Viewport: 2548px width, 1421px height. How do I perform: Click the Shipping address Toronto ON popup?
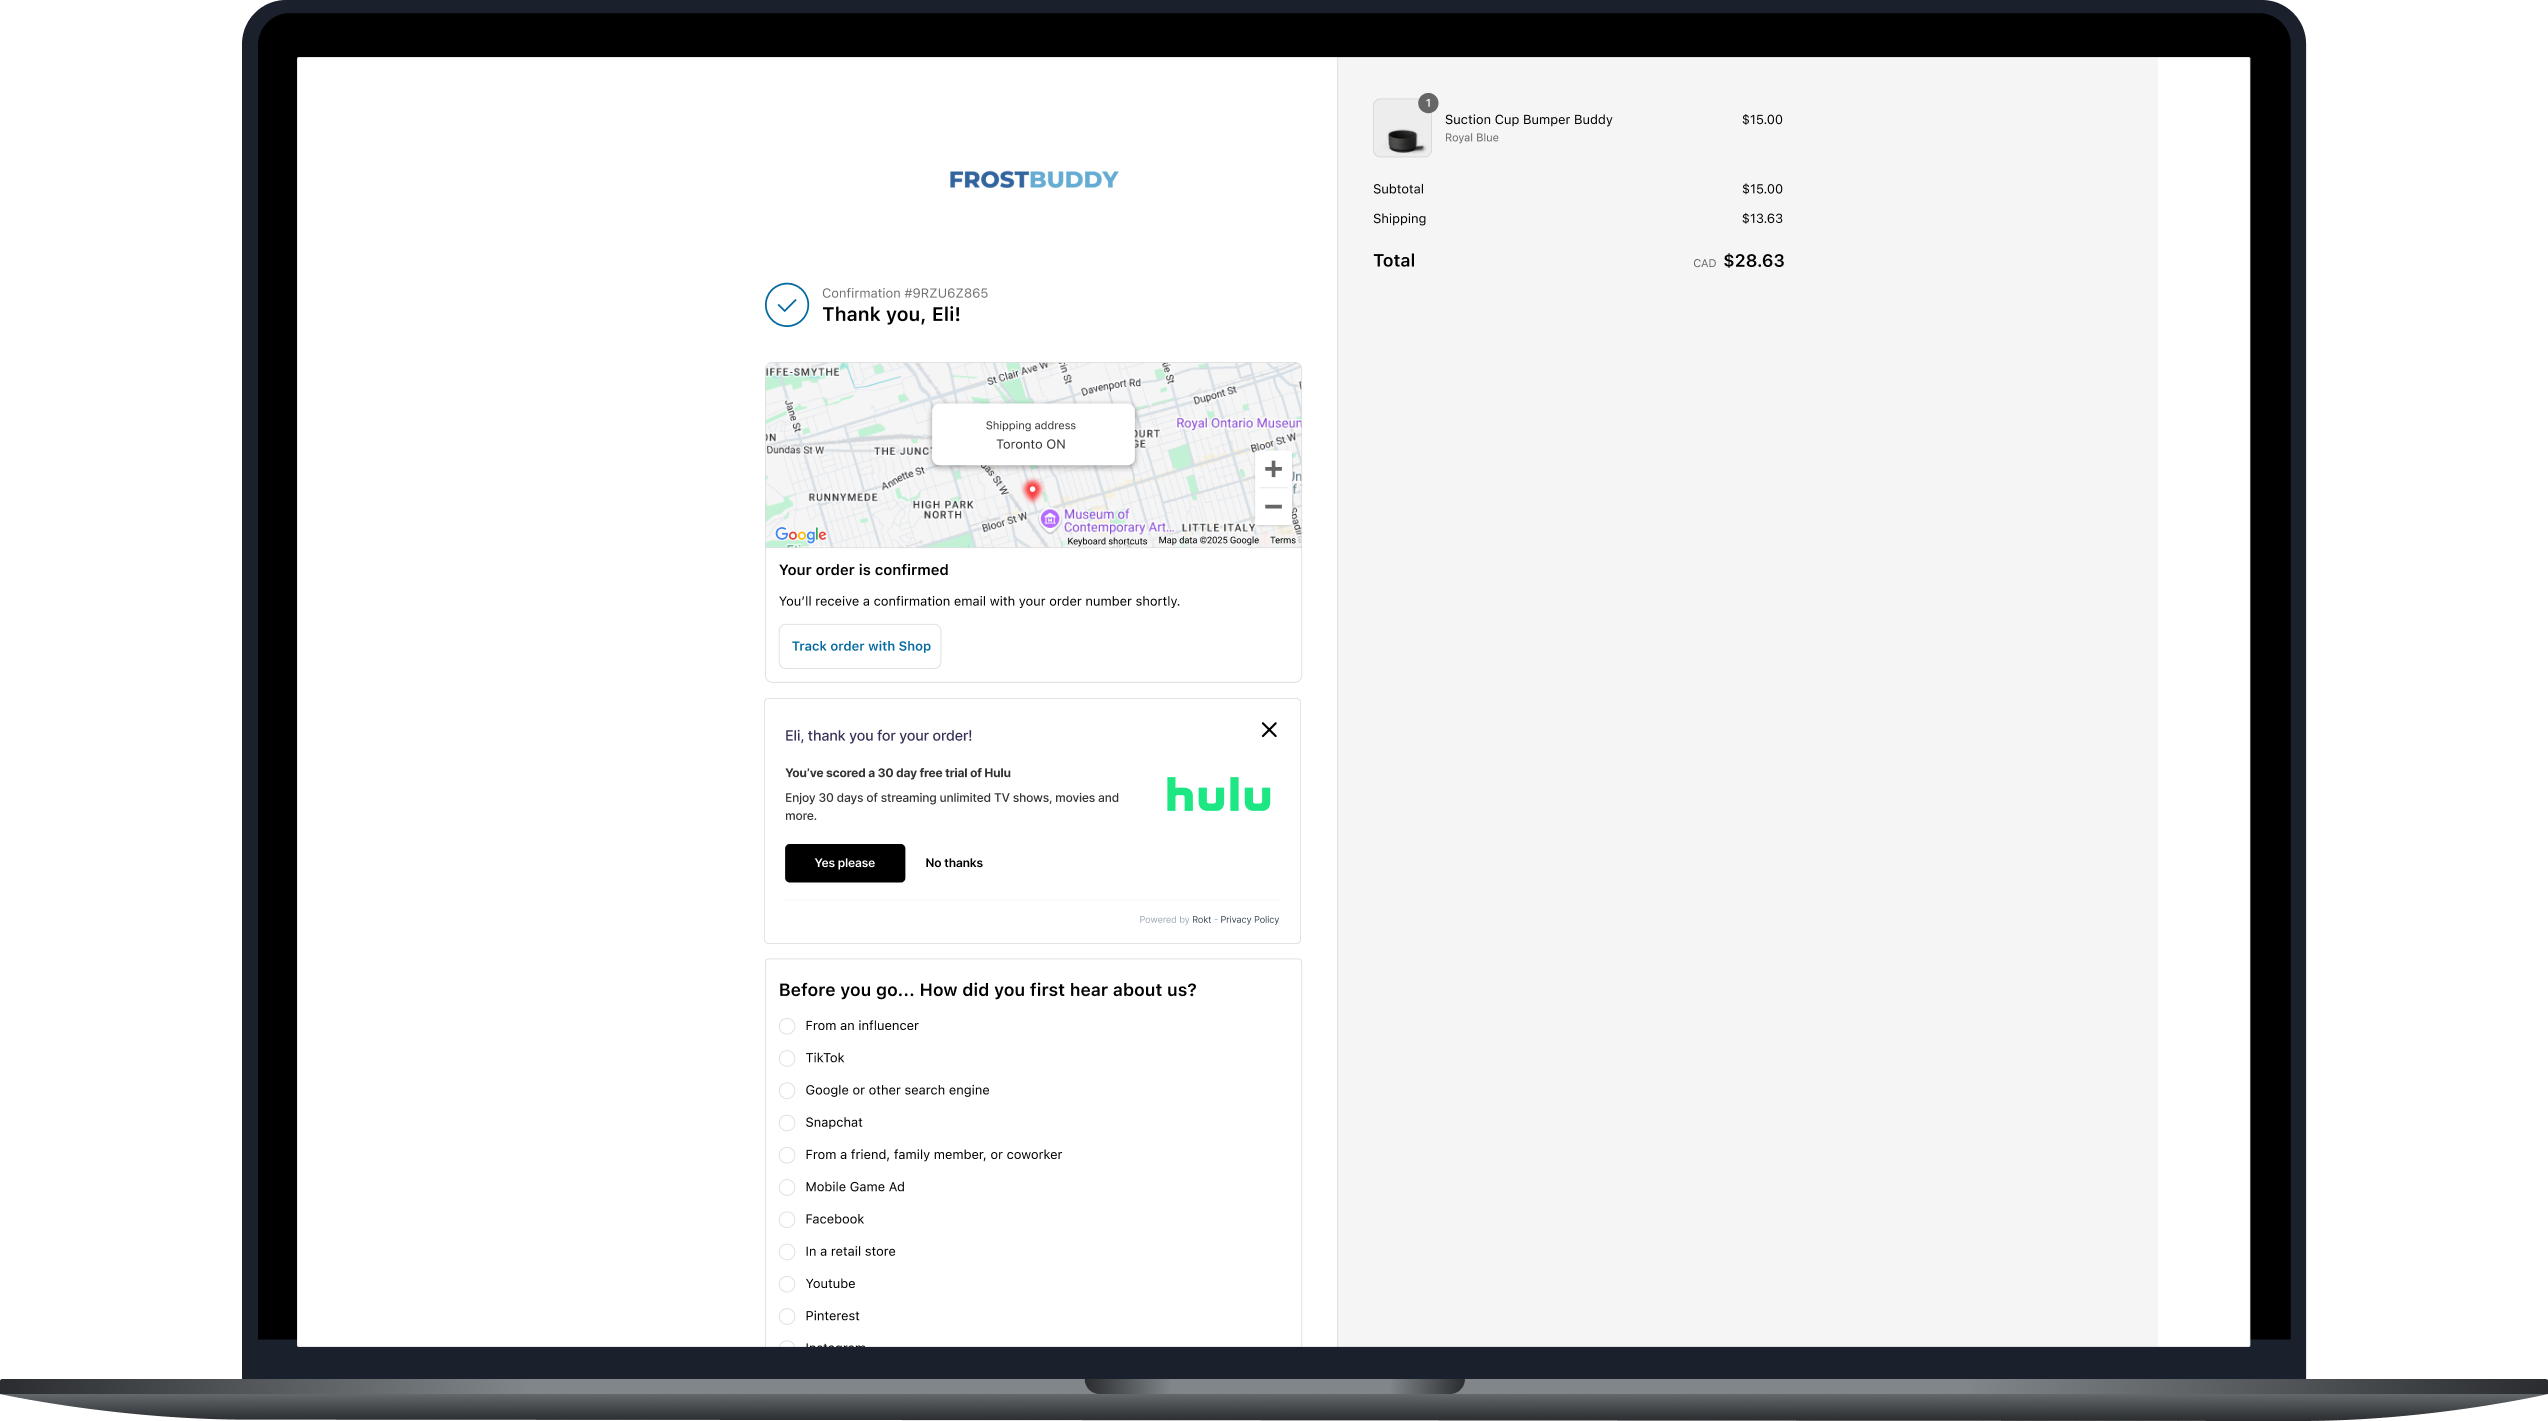[x=1032, y=435]
